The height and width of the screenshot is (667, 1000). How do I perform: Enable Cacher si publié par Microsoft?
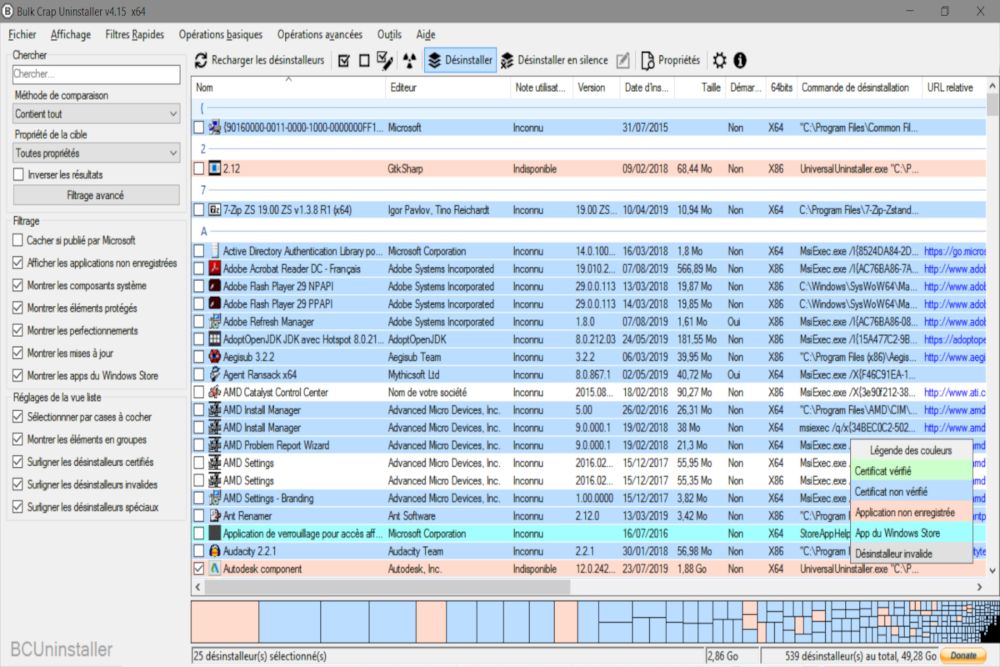pos(18,240)
